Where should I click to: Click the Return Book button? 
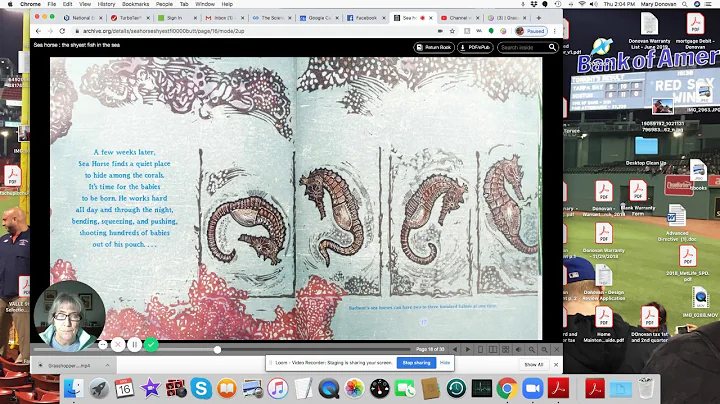tap(433, 47)
